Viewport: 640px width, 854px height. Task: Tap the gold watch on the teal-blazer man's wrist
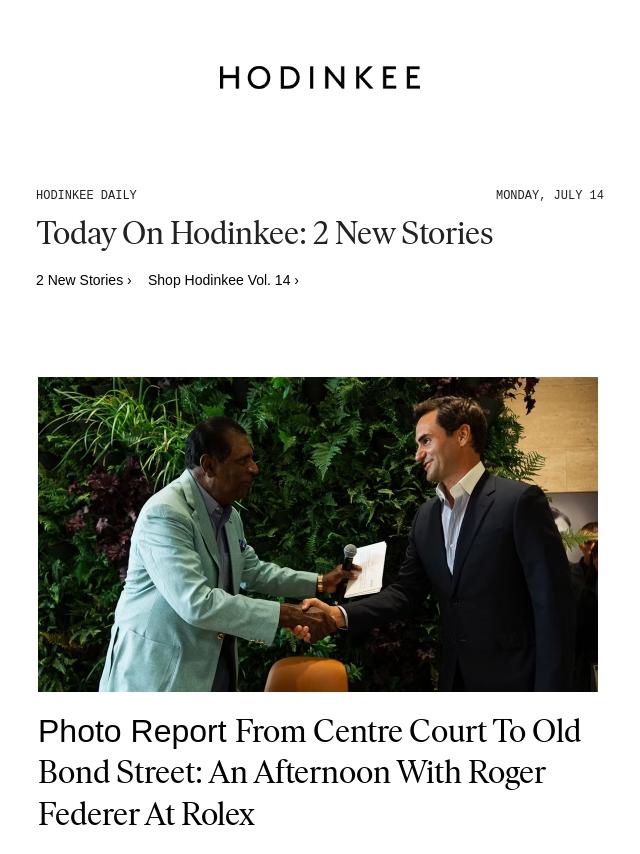320,584
